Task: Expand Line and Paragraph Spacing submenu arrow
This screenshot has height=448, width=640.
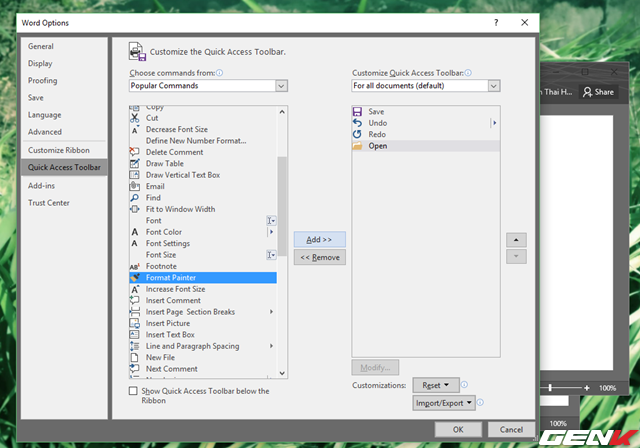Action: tap(271, 346)
